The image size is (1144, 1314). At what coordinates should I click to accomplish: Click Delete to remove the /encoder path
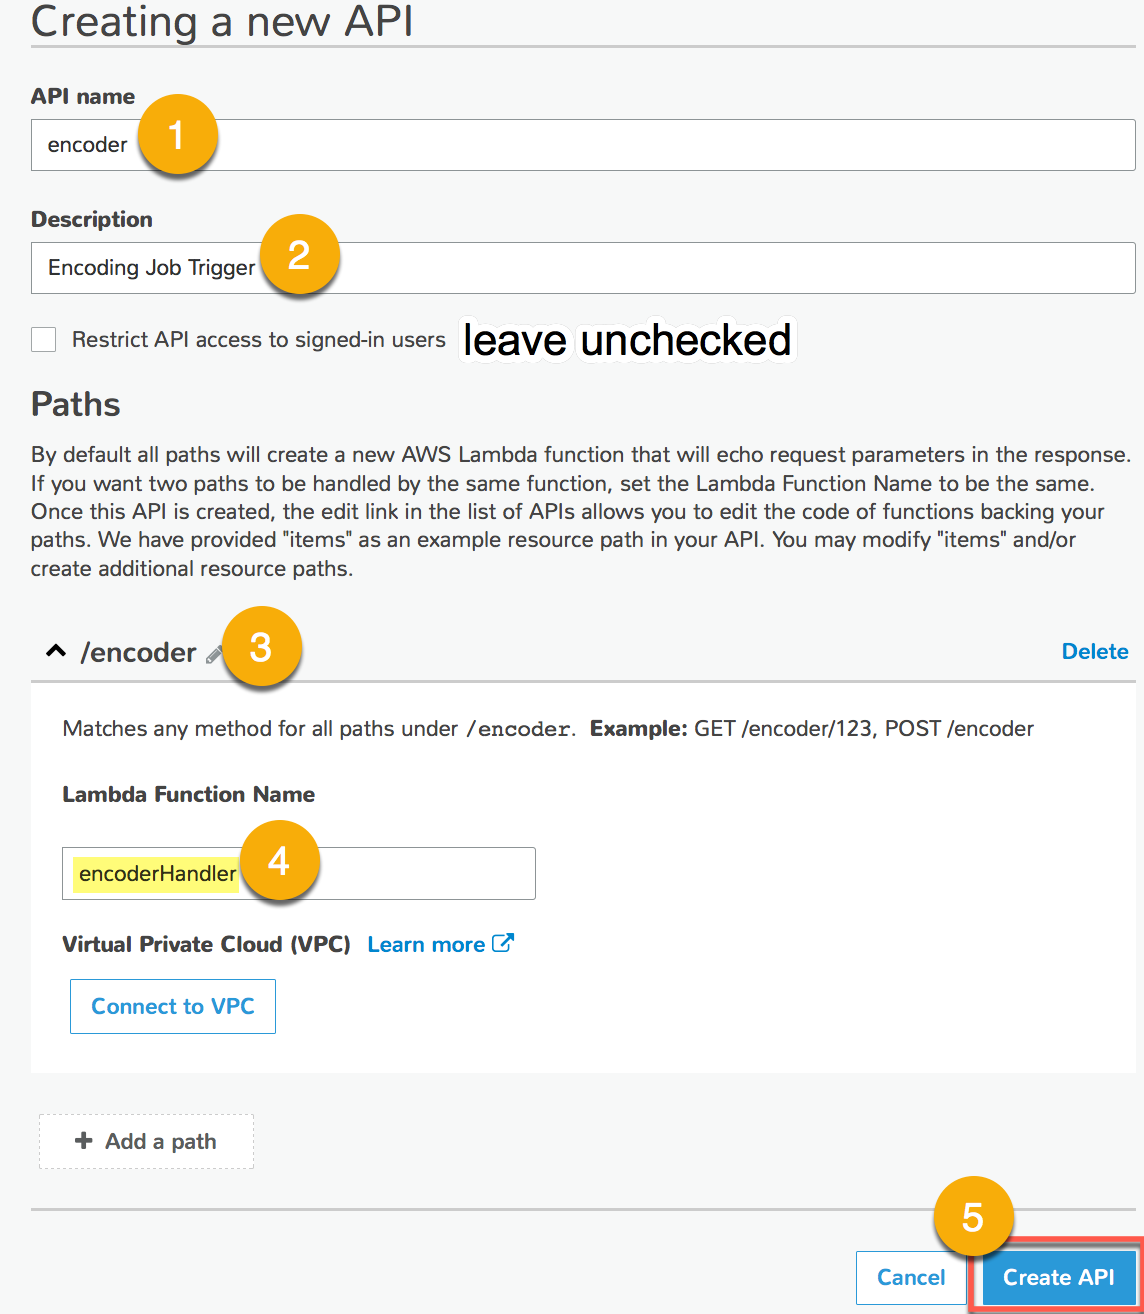tap(1094, 651)
